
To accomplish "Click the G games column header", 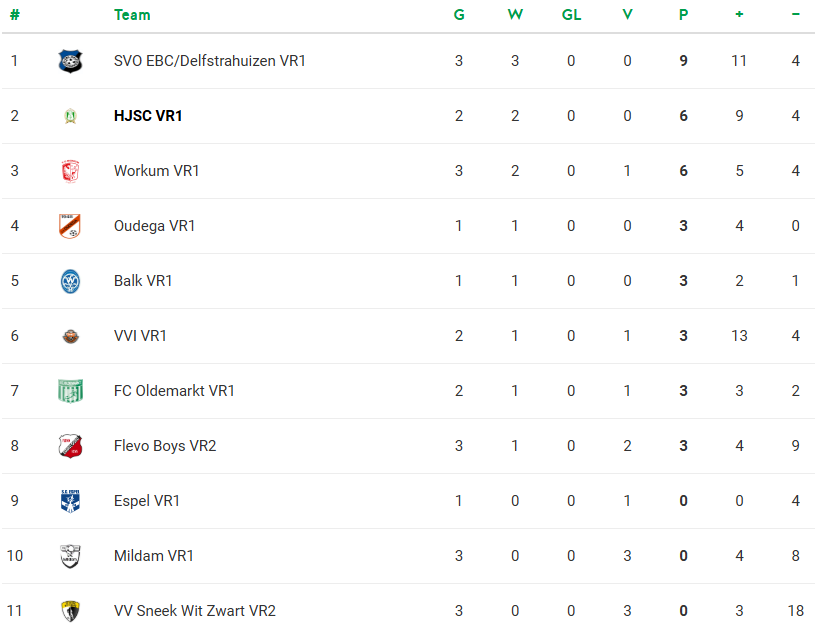I will tap(459, 15).
